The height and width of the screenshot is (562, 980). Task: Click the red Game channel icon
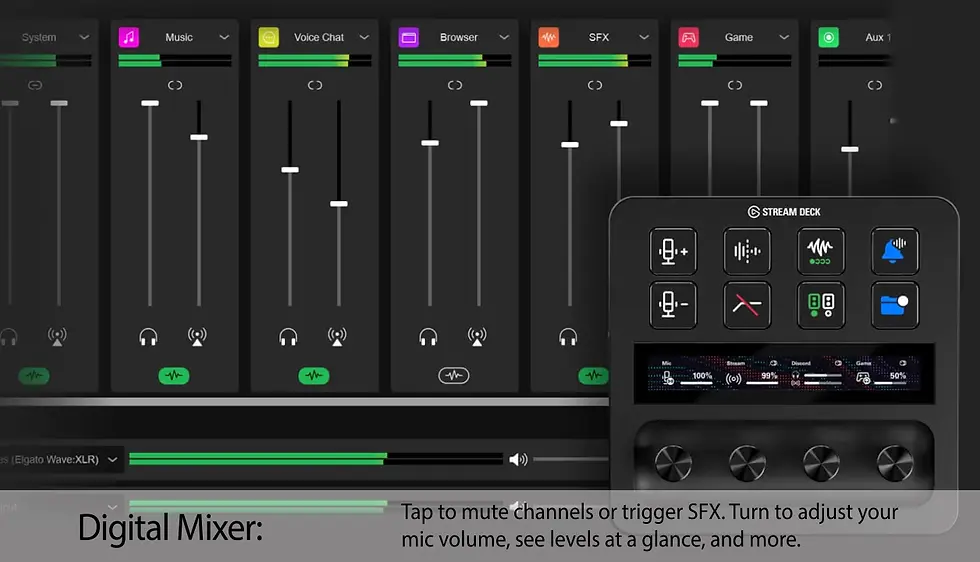pyautogui.click(x=689, y=38)
